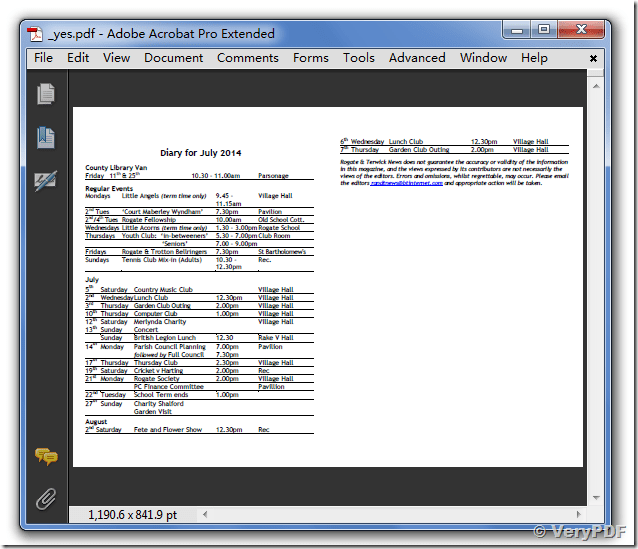The width and height of the screenshot is (638, 549).
Task: Click the vertical scrollbar down arrow
Action: coord(596,498)
